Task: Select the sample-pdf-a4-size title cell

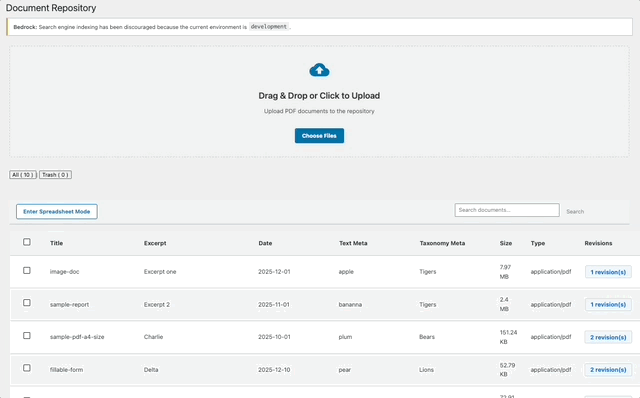Action: point(77,337)
